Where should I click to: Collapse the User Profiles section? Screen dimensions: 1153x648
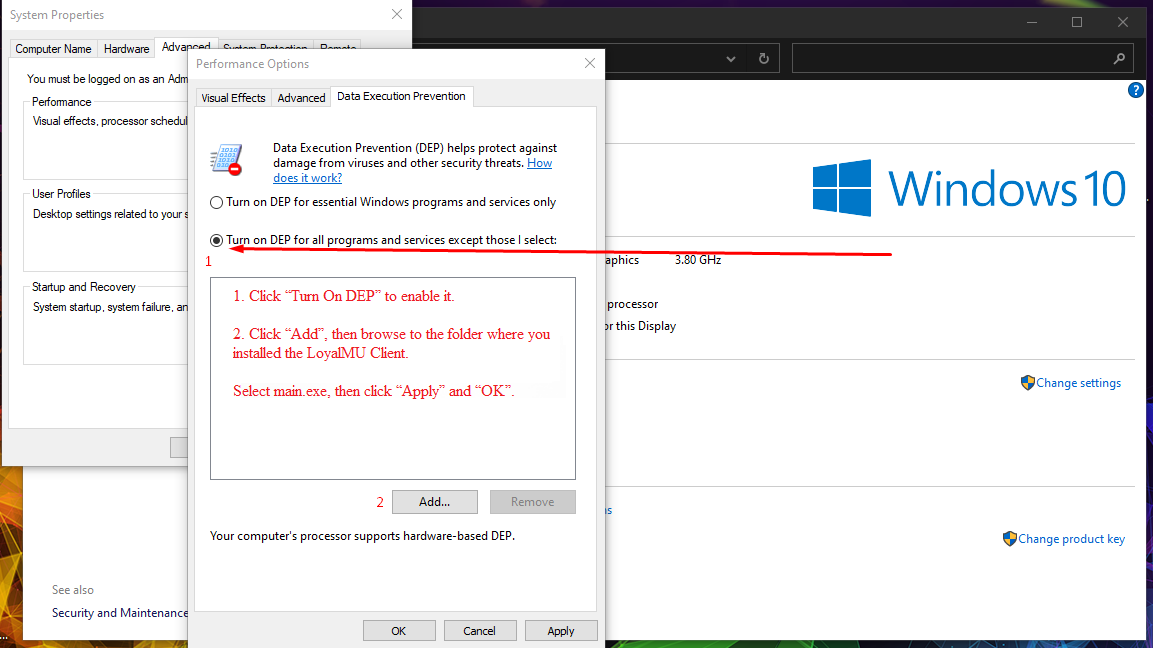click(x=62, y=193)
